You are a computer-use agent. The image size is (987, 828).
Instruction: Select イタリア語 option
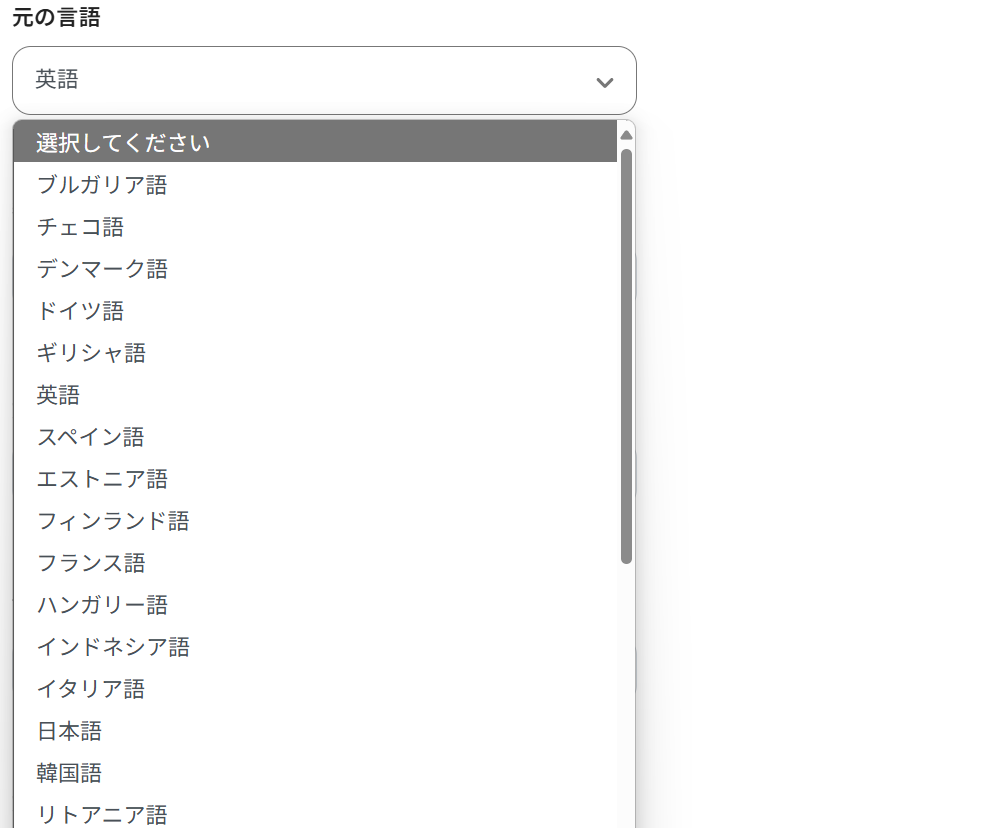315,689
